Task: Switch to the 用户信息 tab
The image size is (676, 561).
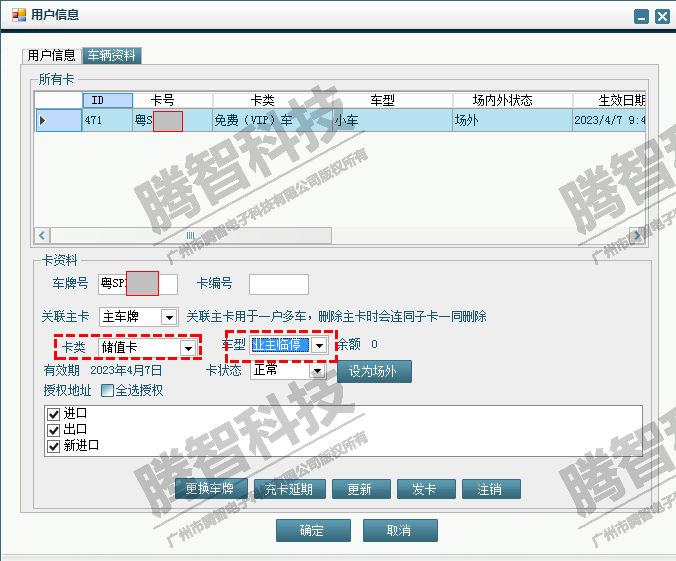Action: pyautogui.click(x=51, y=55)
